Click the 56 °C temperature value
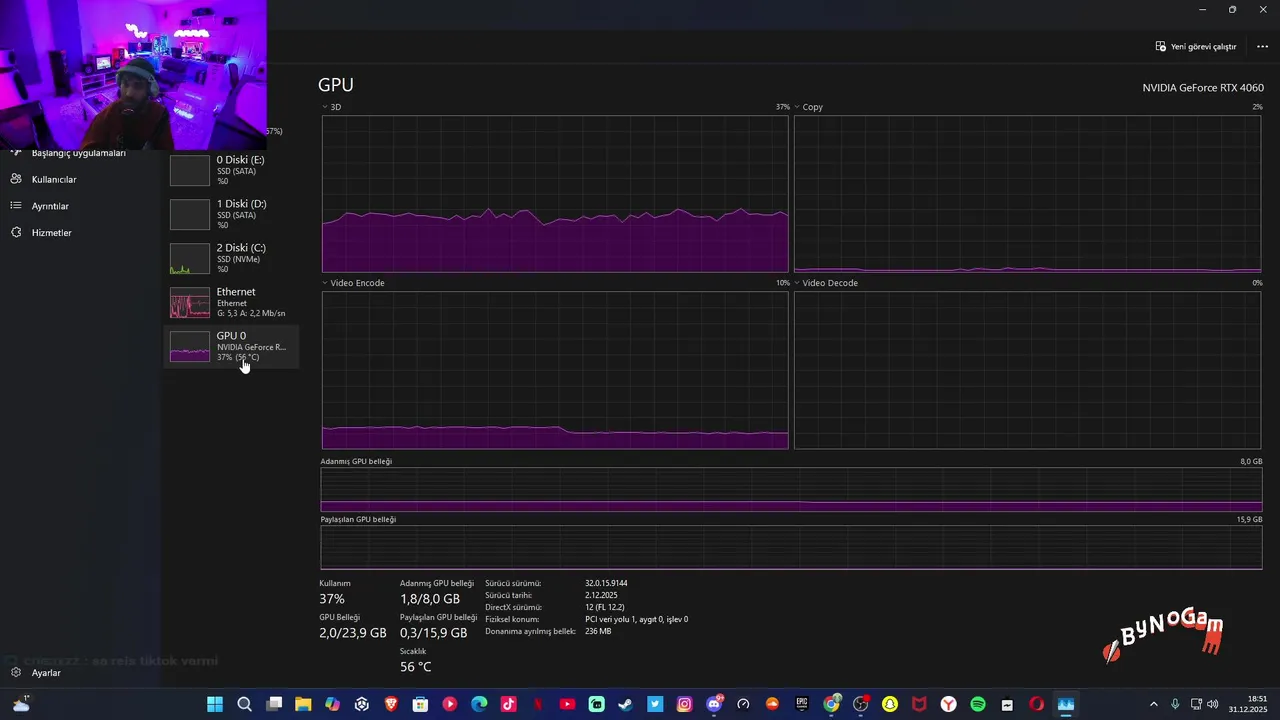The height and width of the screenshot is (720, 1280). pos(415,667)
